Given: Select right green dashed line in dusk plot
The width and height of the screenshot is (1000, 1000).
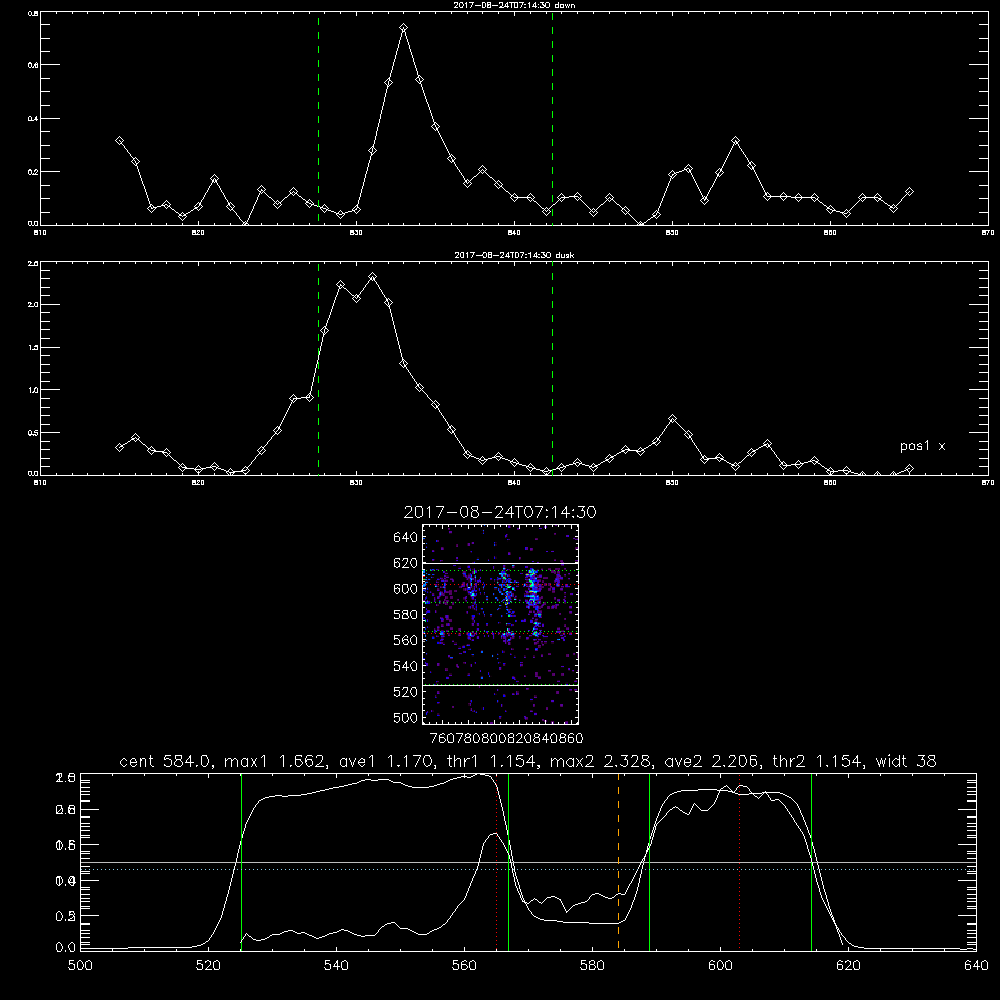Looking at the screenshot, I should point(552,369).
